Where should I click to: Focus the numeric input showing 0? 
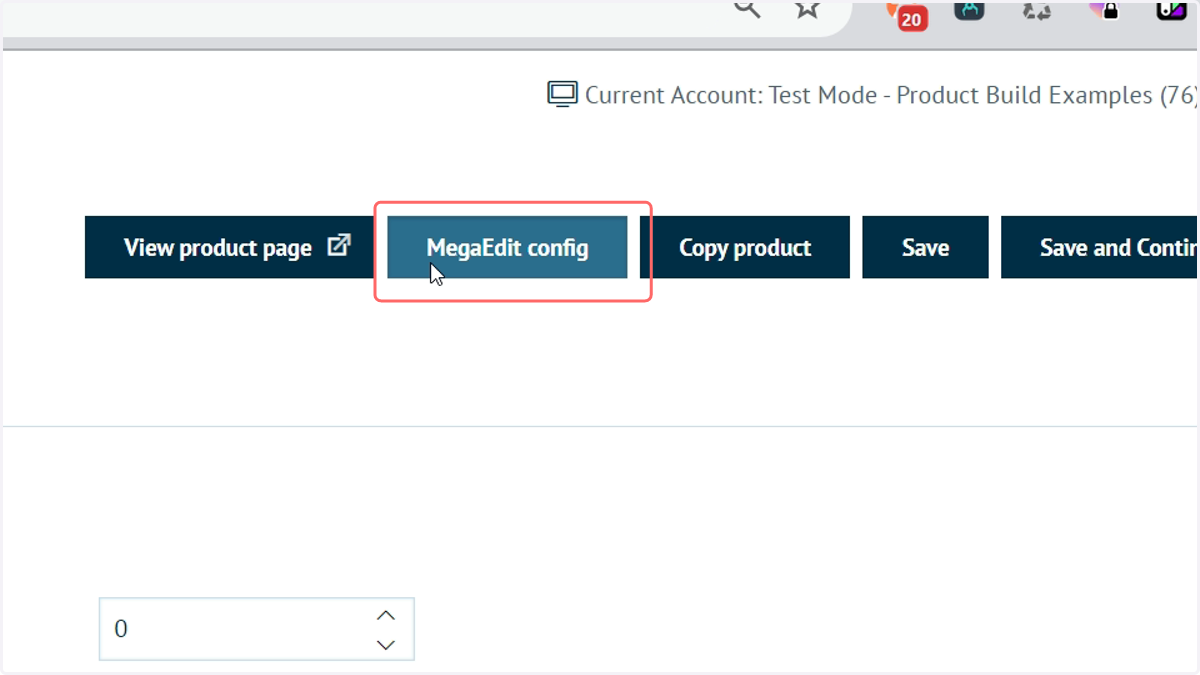click(257, 629)
